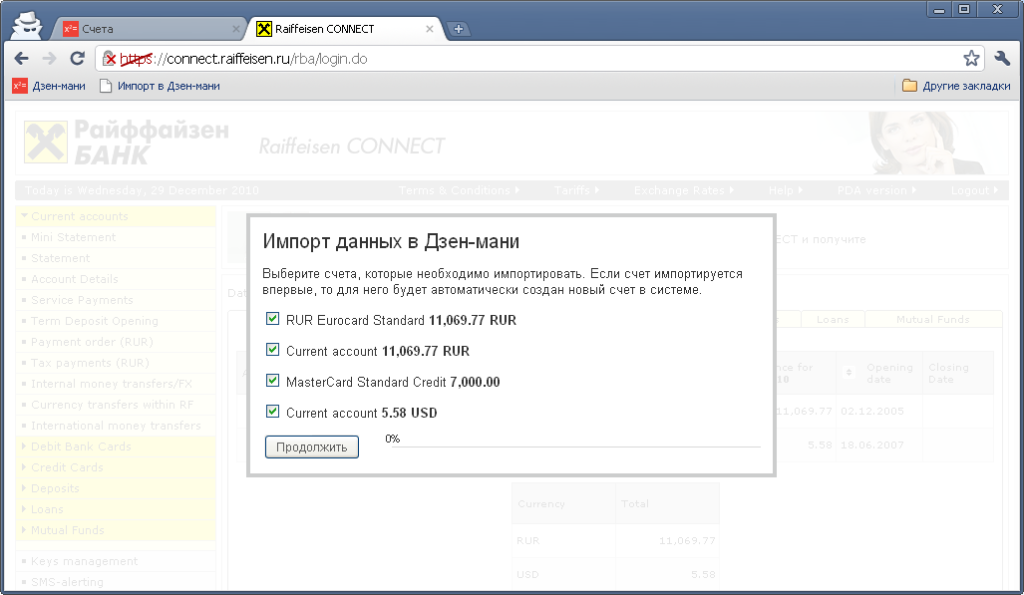Open Terms & Conditions menu

pos(459,190)
